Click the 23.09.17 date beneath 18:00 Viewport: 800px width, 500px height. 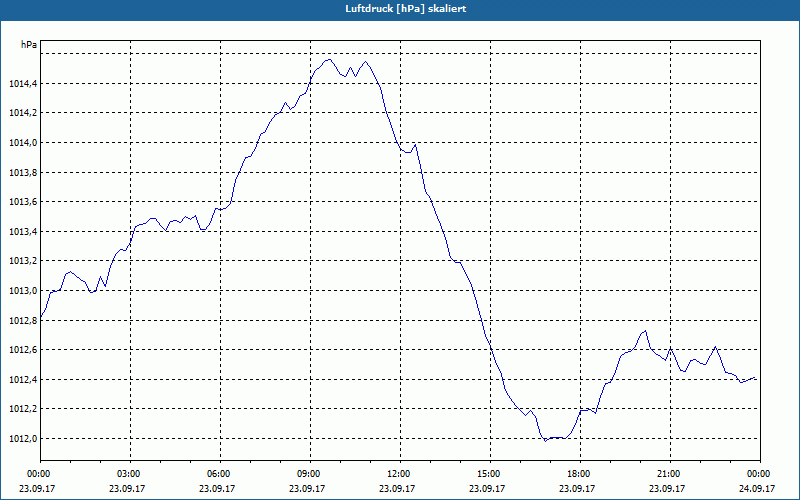point(577,488)
